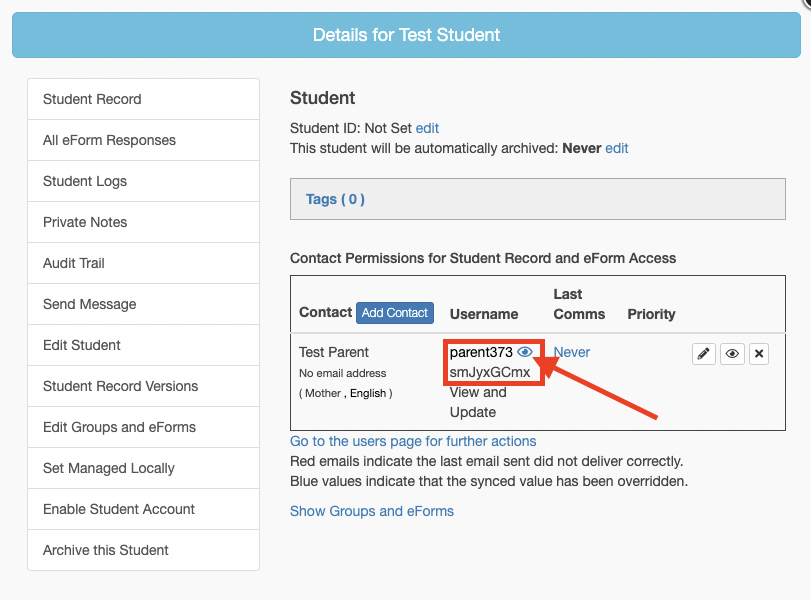
Task: Select Student Logs in sidebar
Action: (x=85, y=181)
